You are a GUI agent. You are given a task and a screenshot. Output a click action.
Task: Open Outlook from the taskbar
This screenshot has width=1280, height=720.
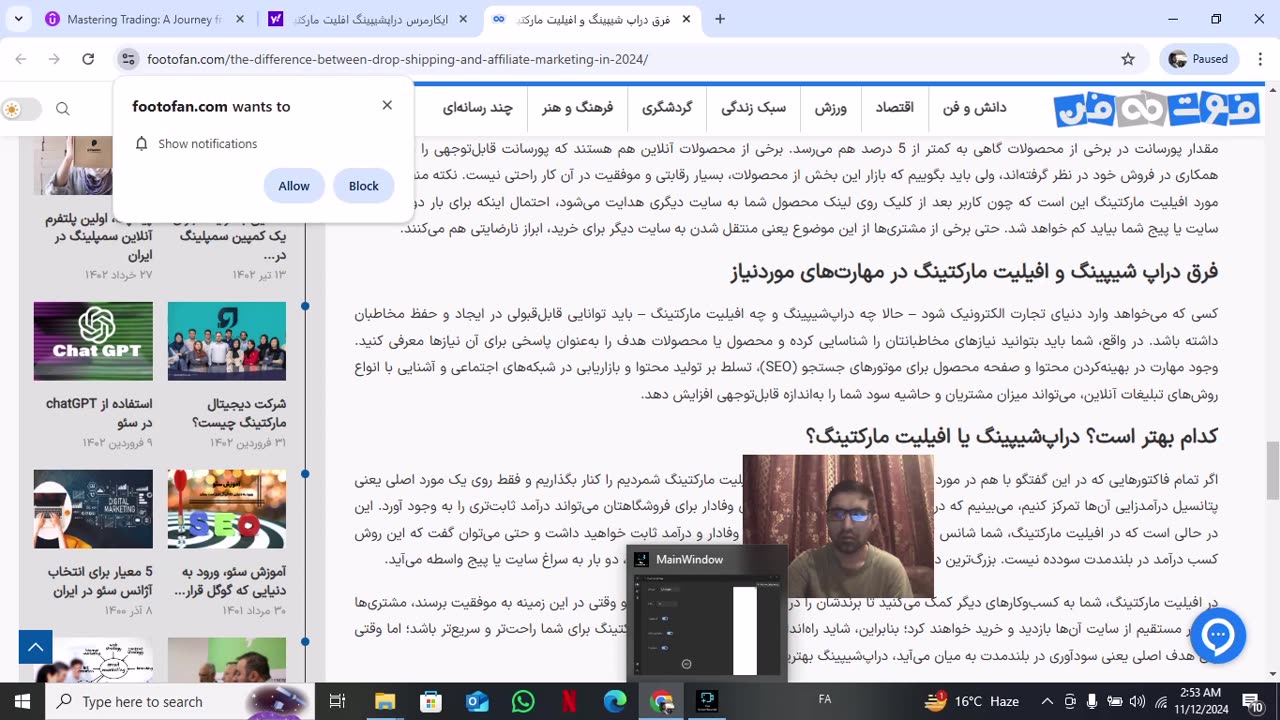[x=477, y=702]
